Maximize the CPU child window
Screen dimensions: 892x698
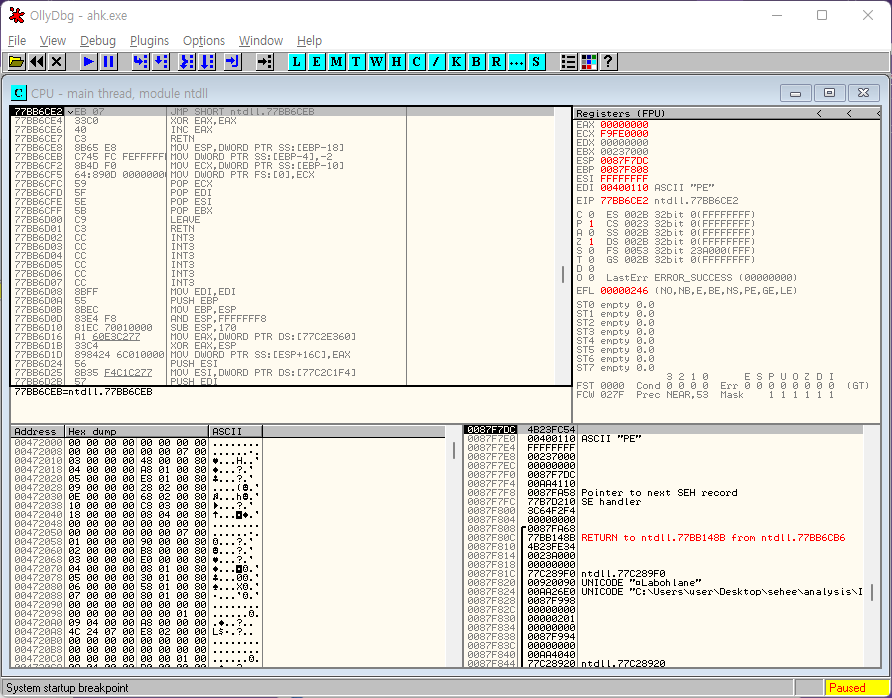[829, 93]
